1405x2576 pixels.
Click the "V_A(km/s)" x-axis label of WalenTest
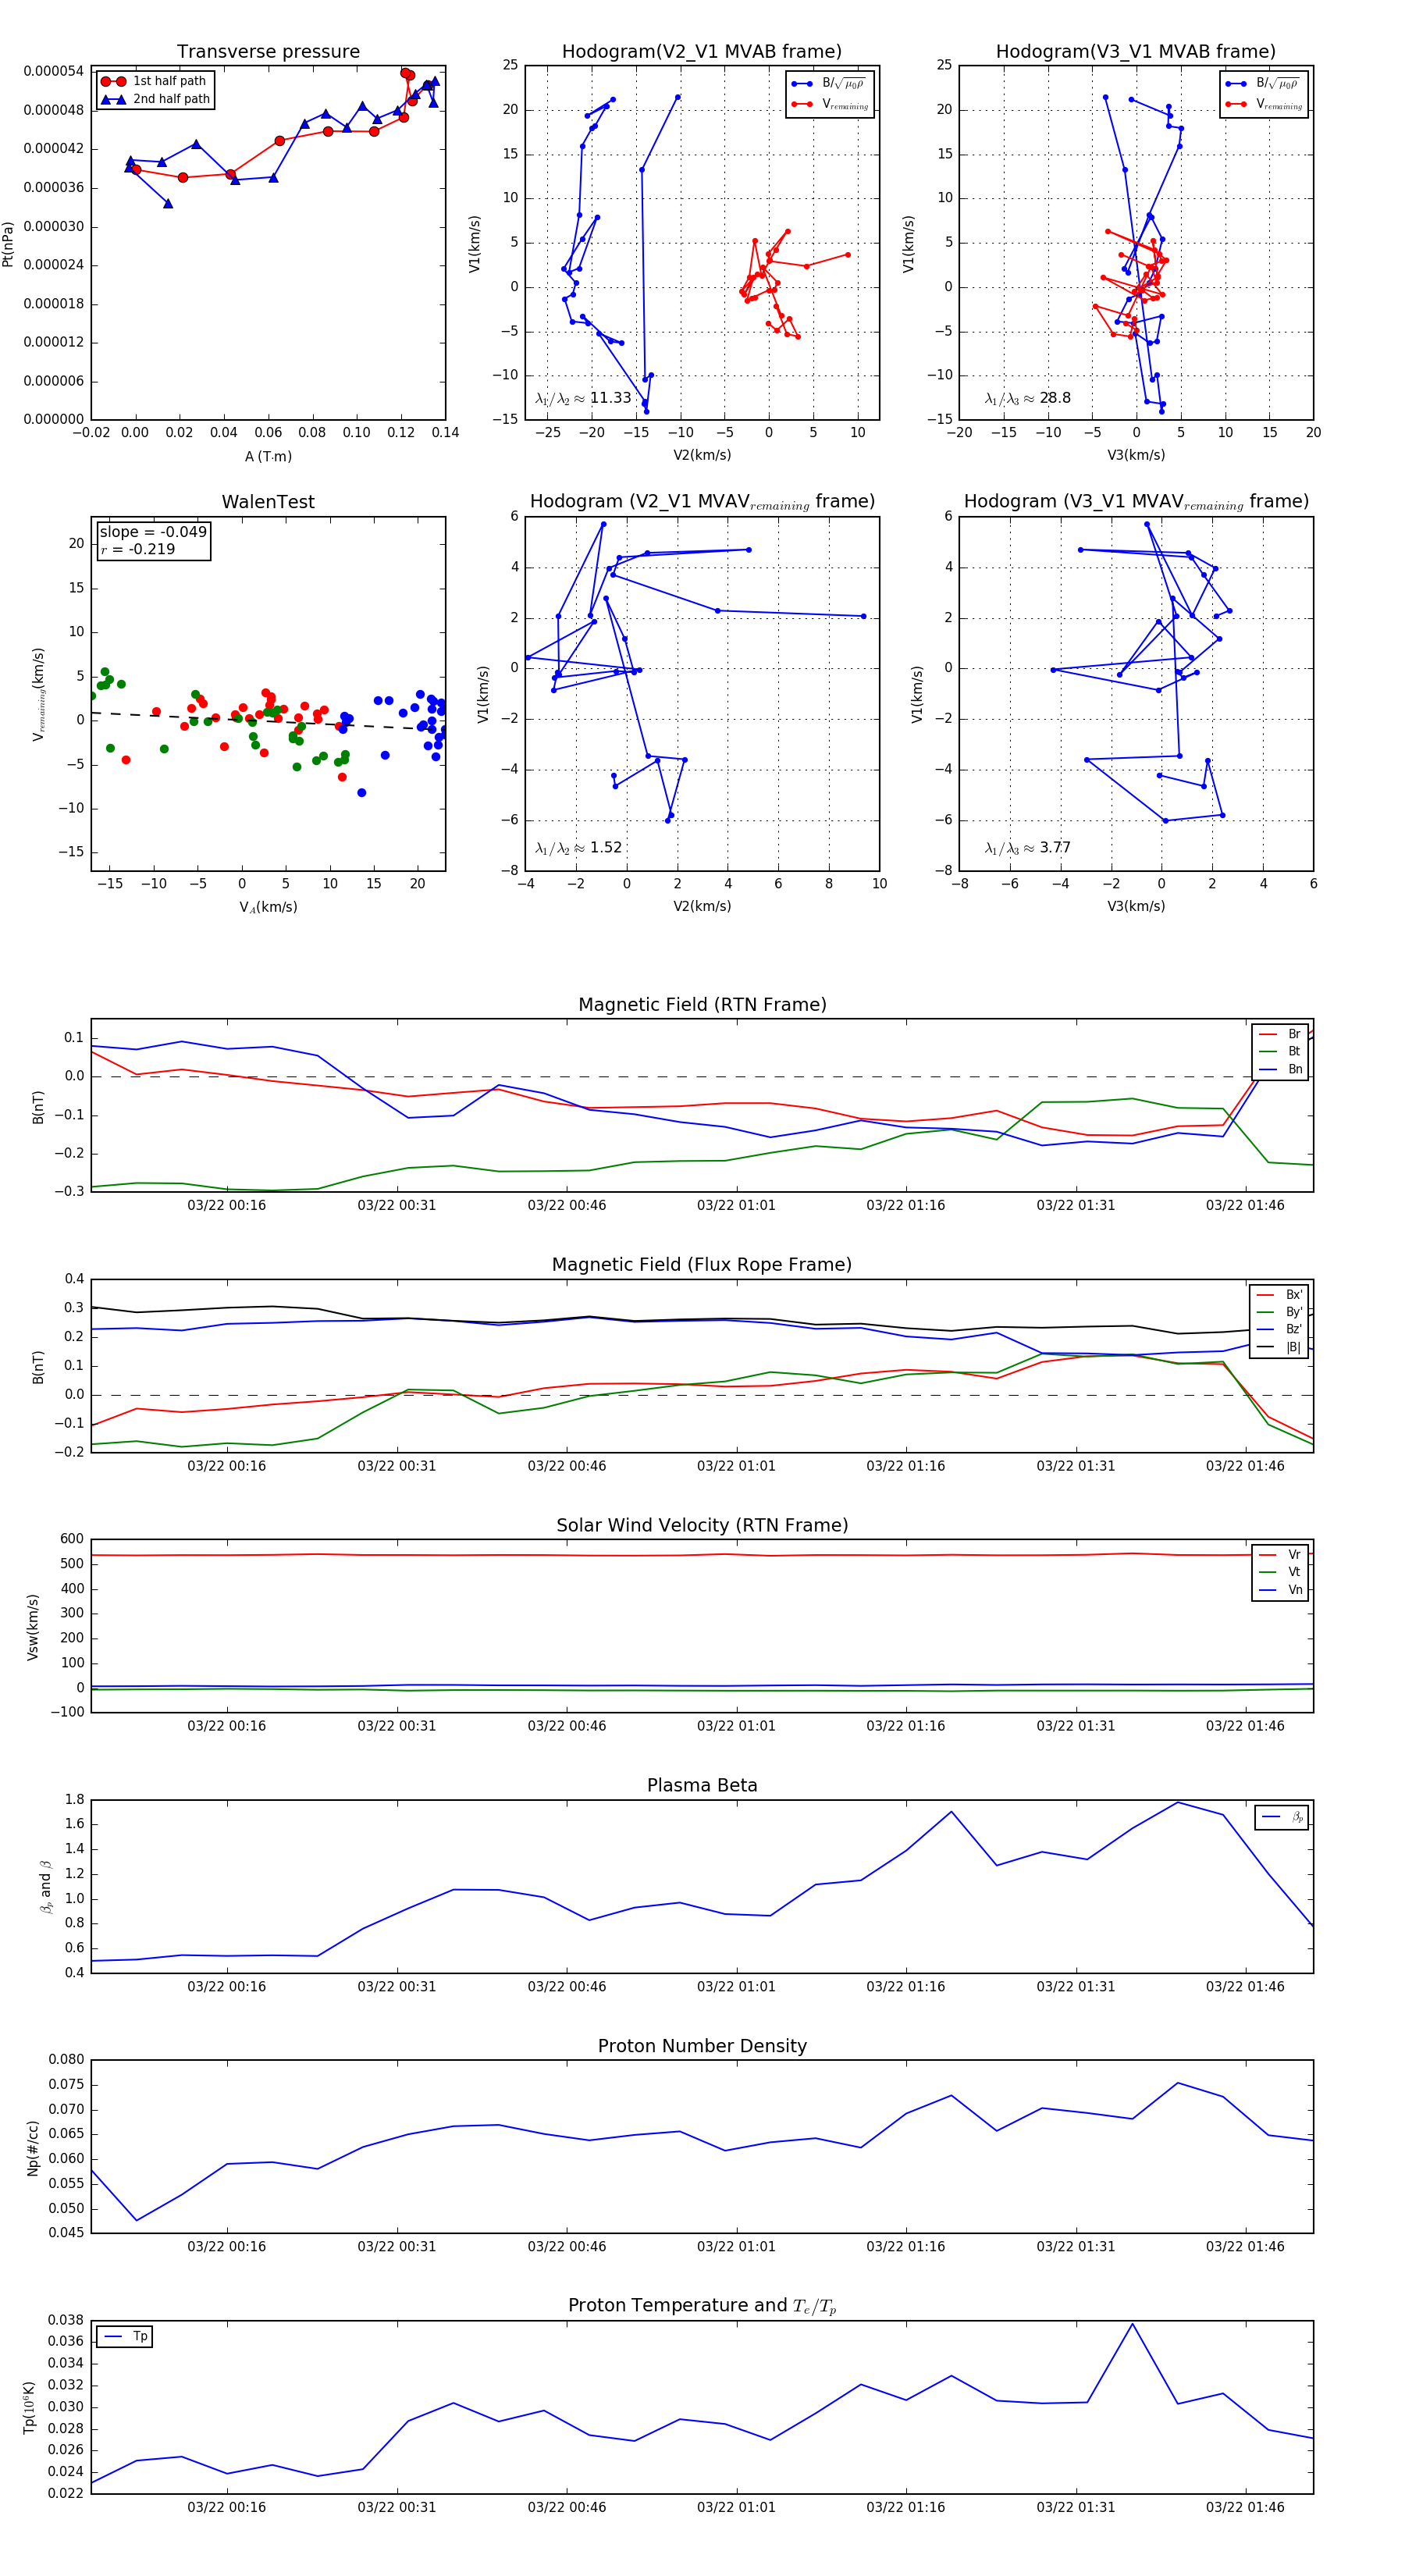(268, 907)
